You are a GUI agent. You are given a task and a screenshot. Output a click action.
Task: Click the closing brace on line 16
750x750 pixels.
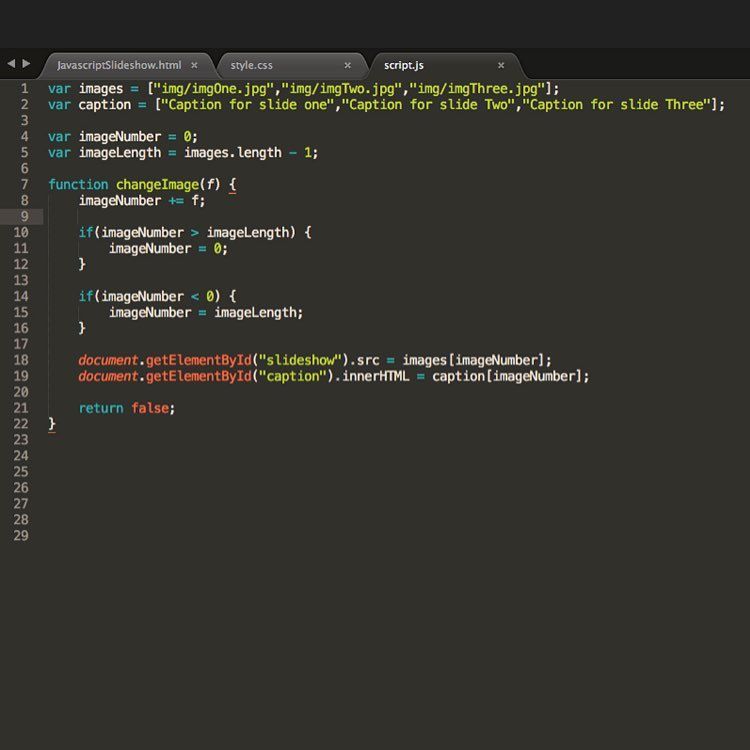point(82,328)
